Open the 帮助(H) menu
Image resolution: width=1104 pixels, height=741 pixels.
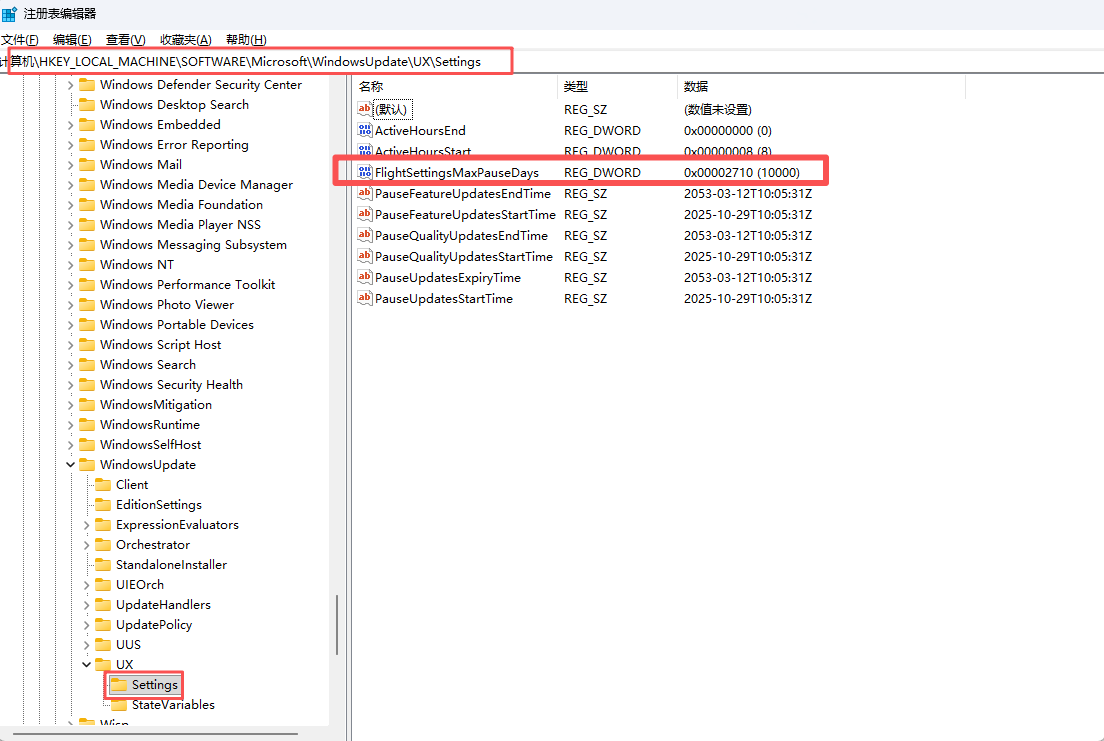(x=246, y=39)
